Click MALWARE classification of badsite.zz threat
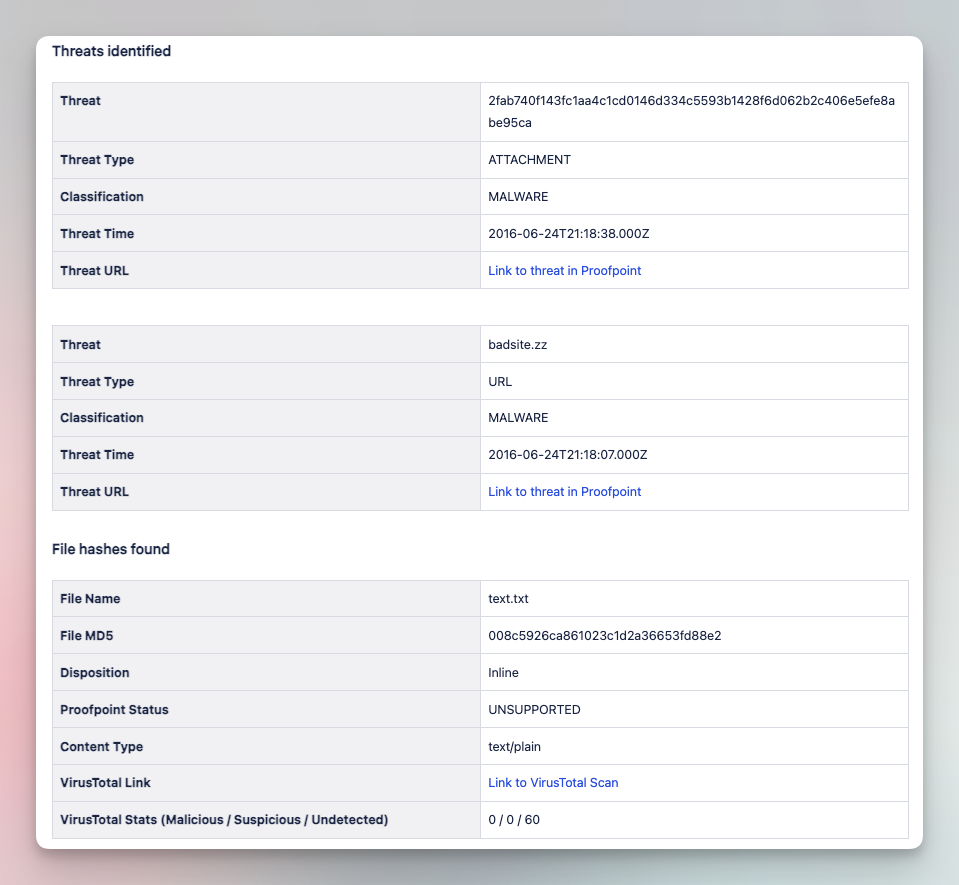The image size is (959, 885). pos(518,418)
